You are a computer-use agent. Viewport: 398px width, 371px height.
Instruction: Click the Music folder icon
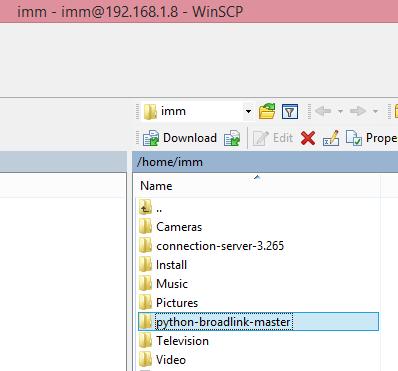(x=145, y=284)
